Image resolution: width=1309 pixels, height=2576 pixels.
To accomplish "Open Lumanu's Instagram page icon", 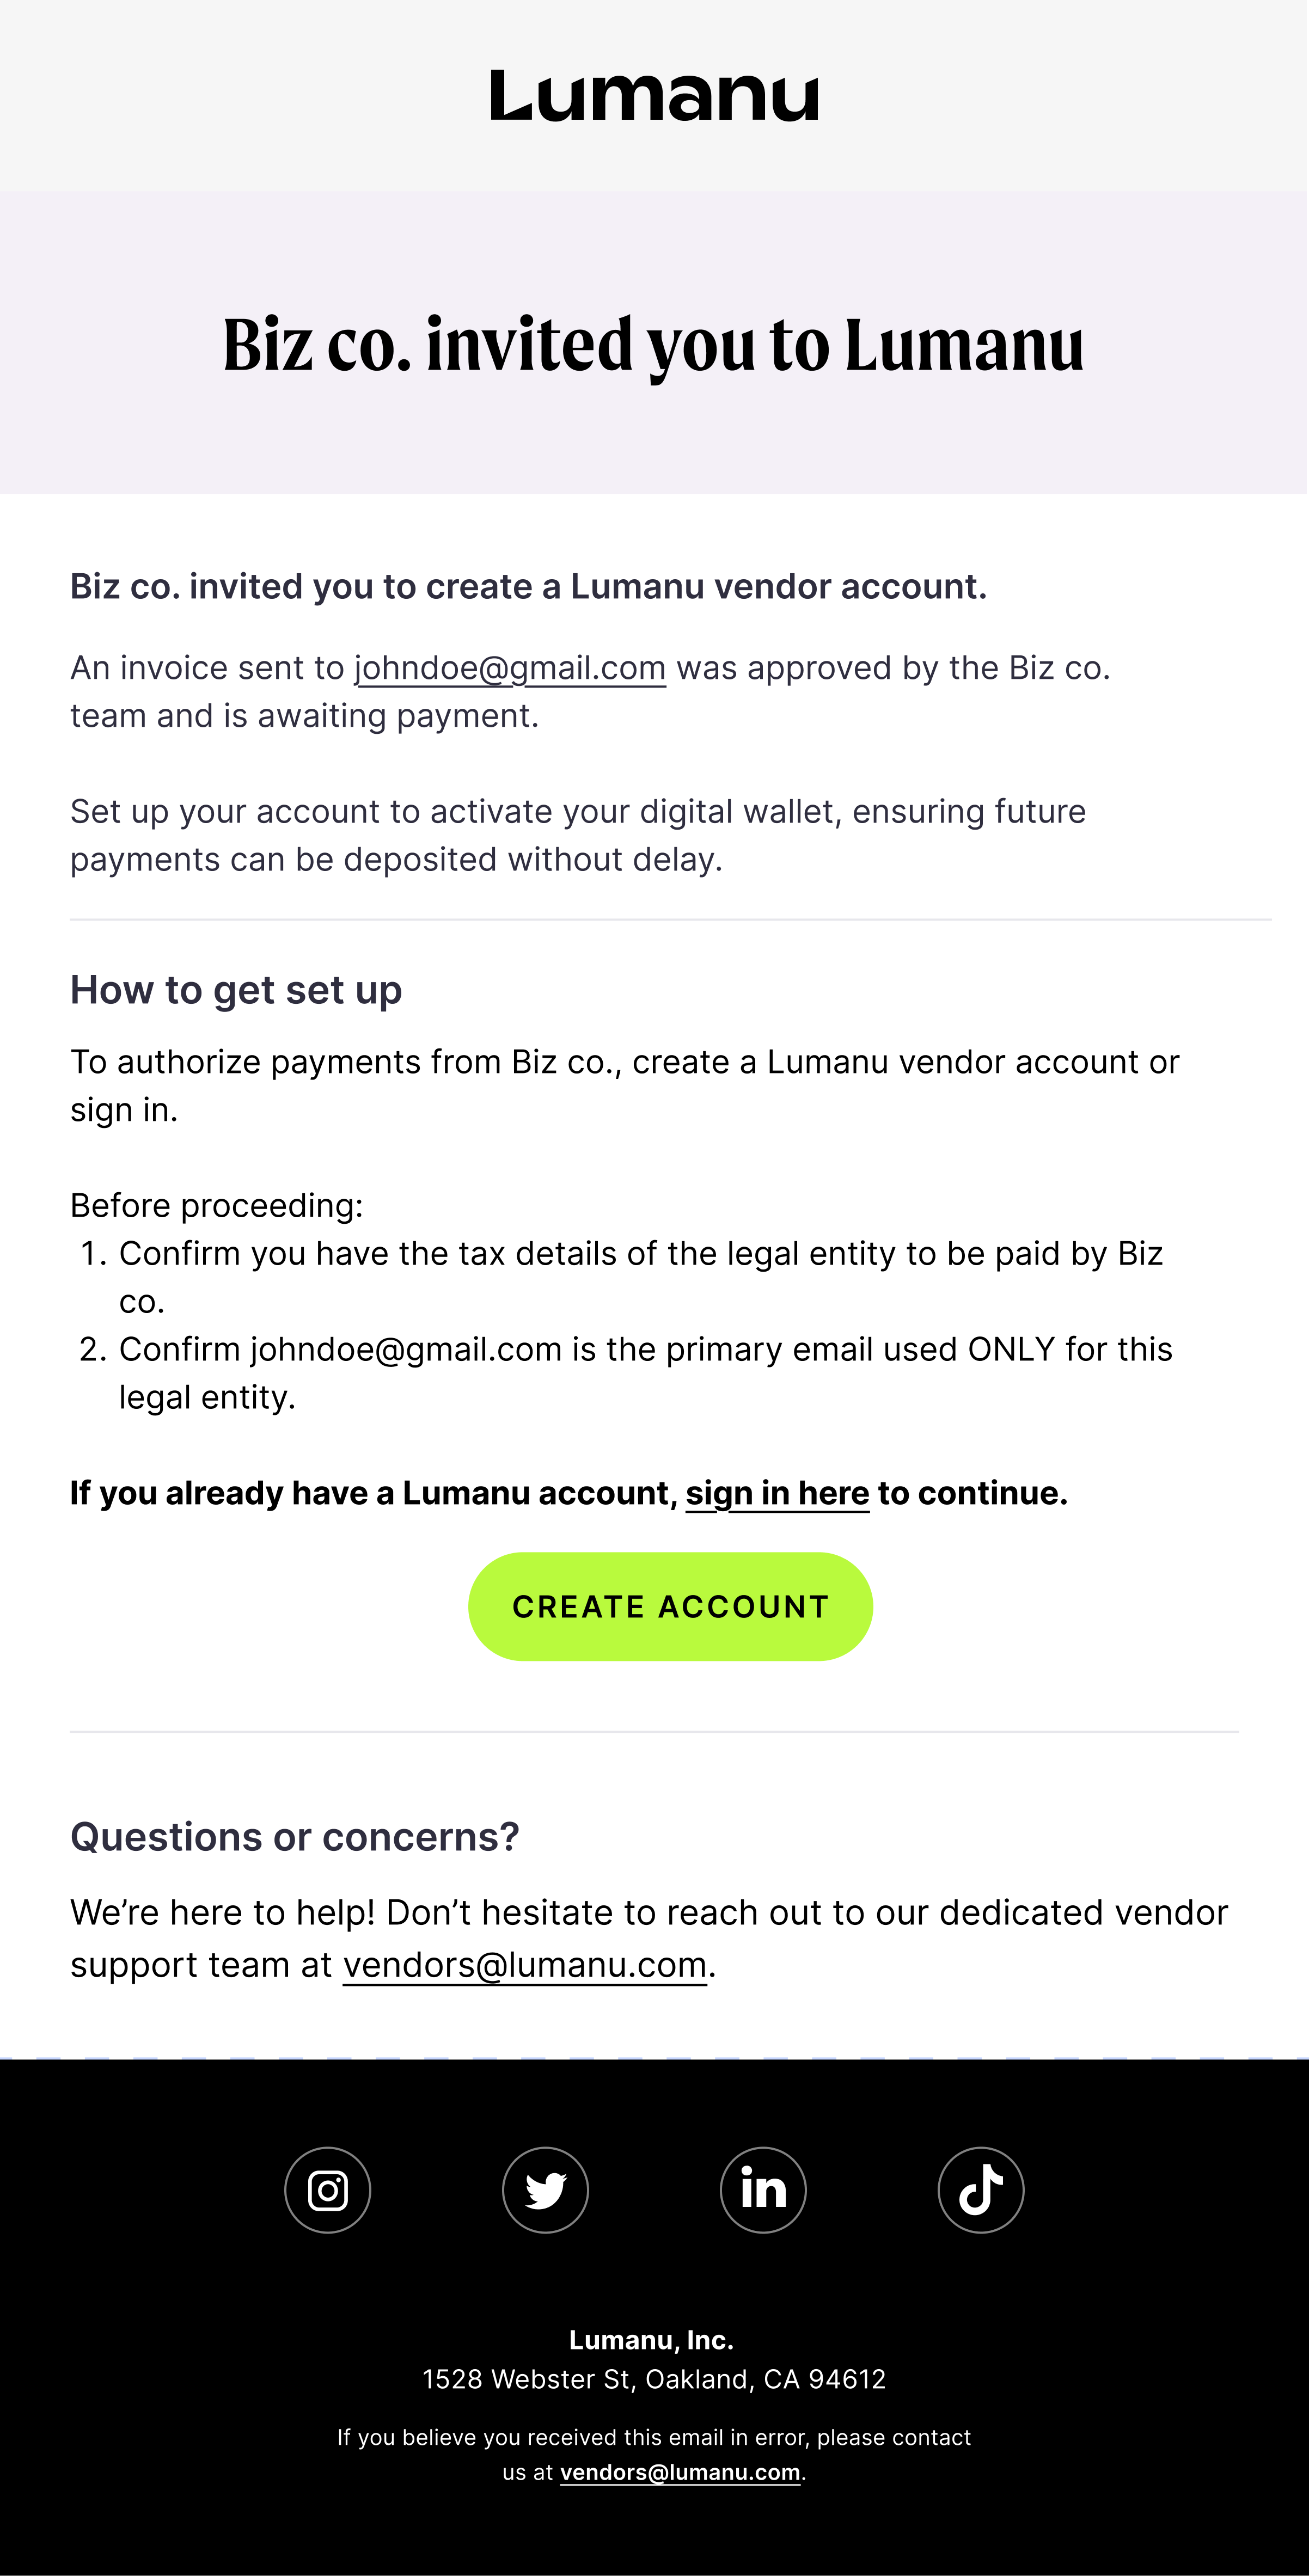I will tap(328, 2190).
